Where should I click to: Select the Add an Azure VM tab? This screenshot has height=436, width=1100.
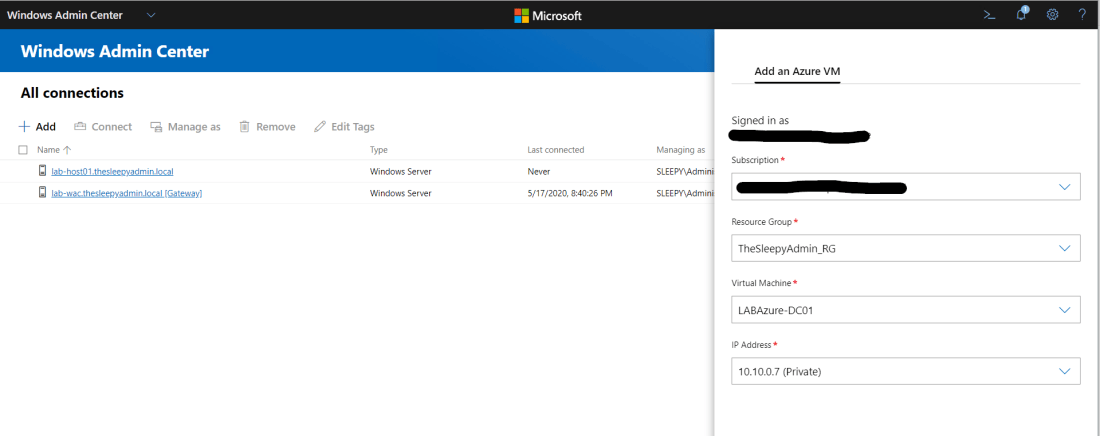(797, 71)
